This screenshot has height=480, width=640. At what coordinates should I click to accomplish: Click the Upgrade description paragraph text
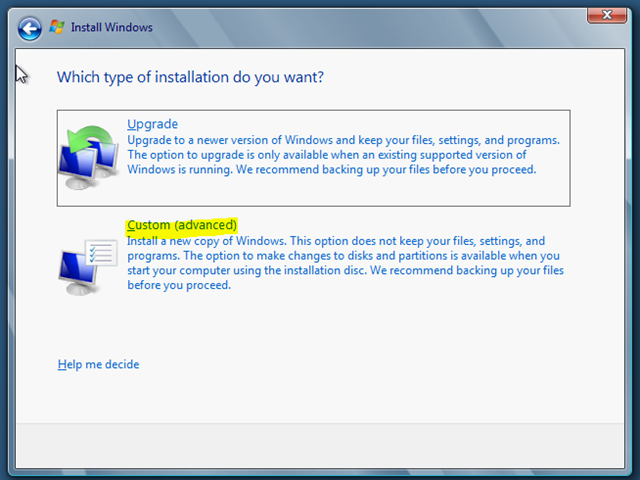tap(343, 155)
